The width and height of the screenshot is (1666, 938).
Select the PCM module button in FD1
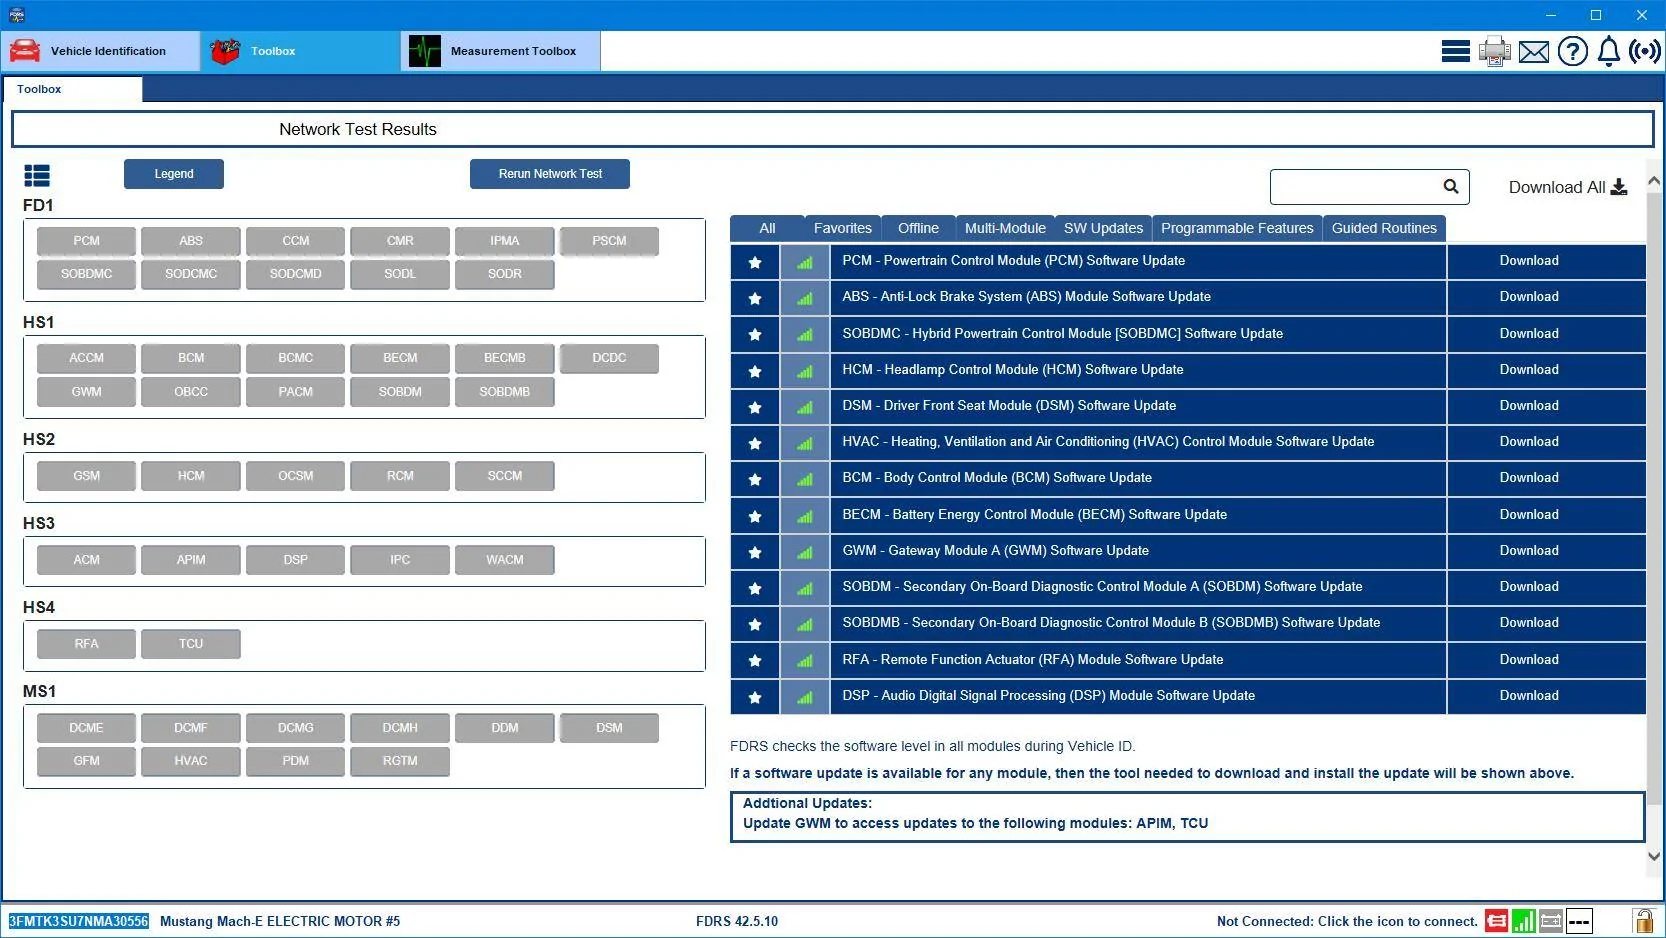click(x=86, y=241)
